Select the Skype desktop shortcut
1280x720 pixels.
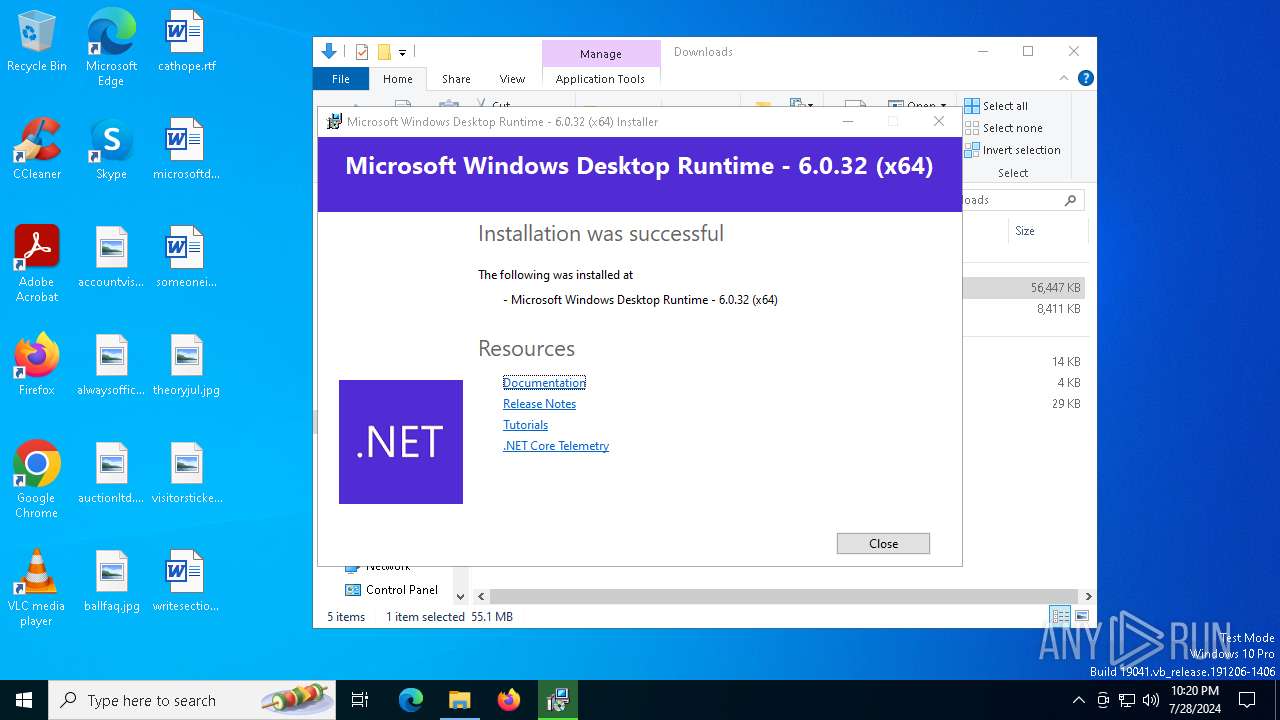(x=111, y=150)
